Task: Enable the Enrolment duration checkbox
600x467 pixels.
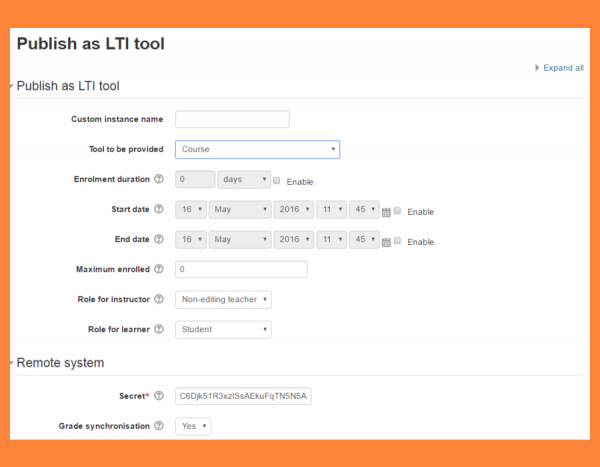Action: (x=277, y=181)
